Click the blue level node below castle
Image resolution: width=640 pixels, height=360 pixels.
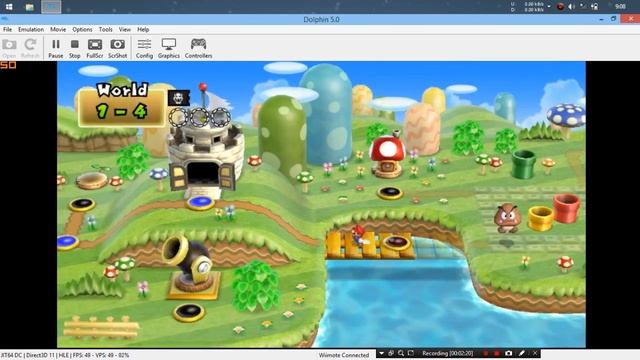pos(200,202)
